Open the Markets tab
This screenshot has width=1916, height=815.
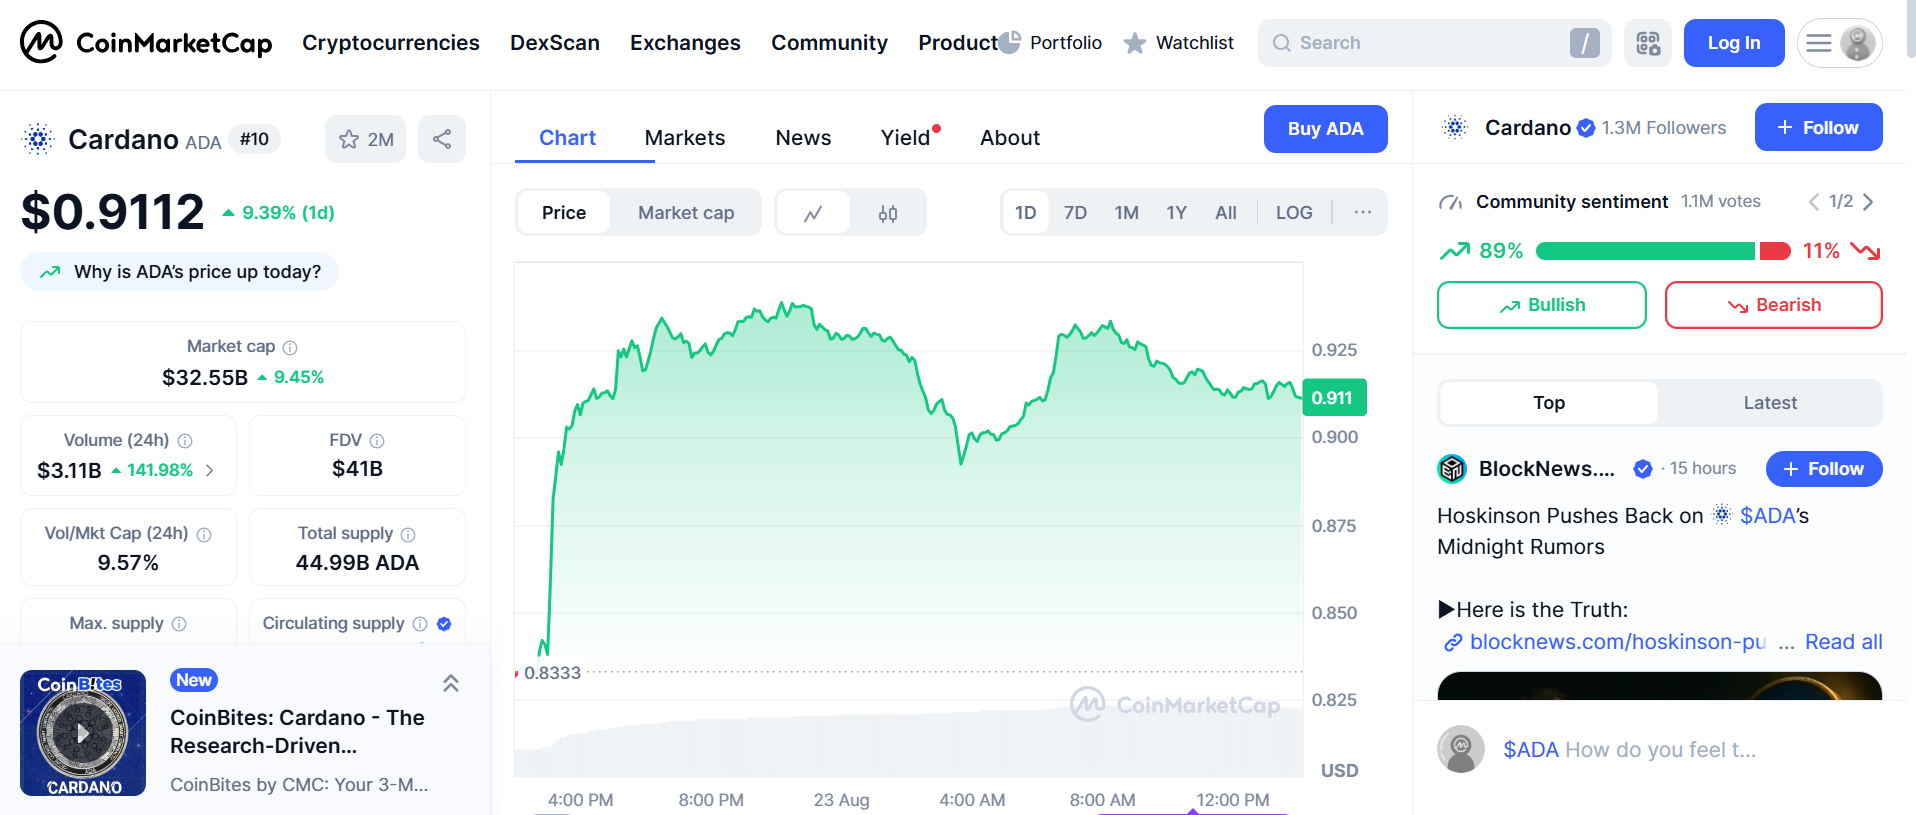[x=685, y=138]
